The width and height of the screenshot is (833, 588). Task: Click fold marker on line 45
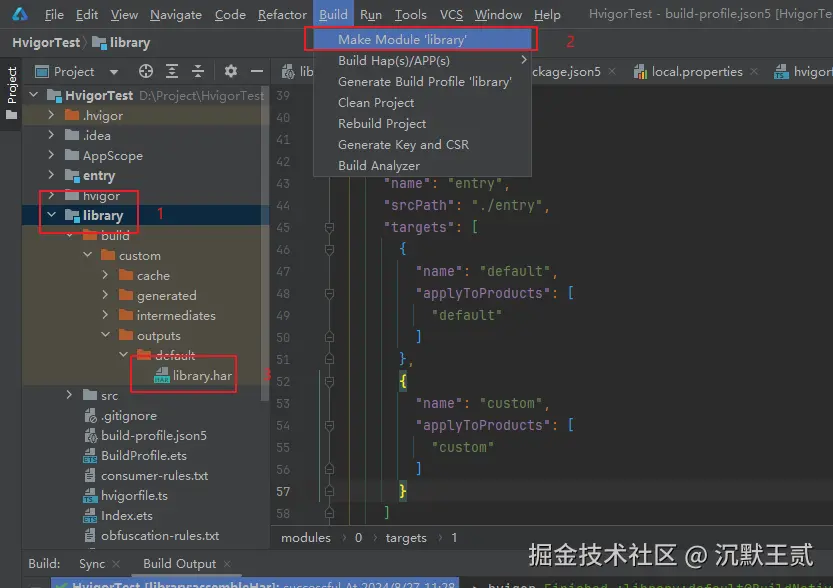[329, 227]
